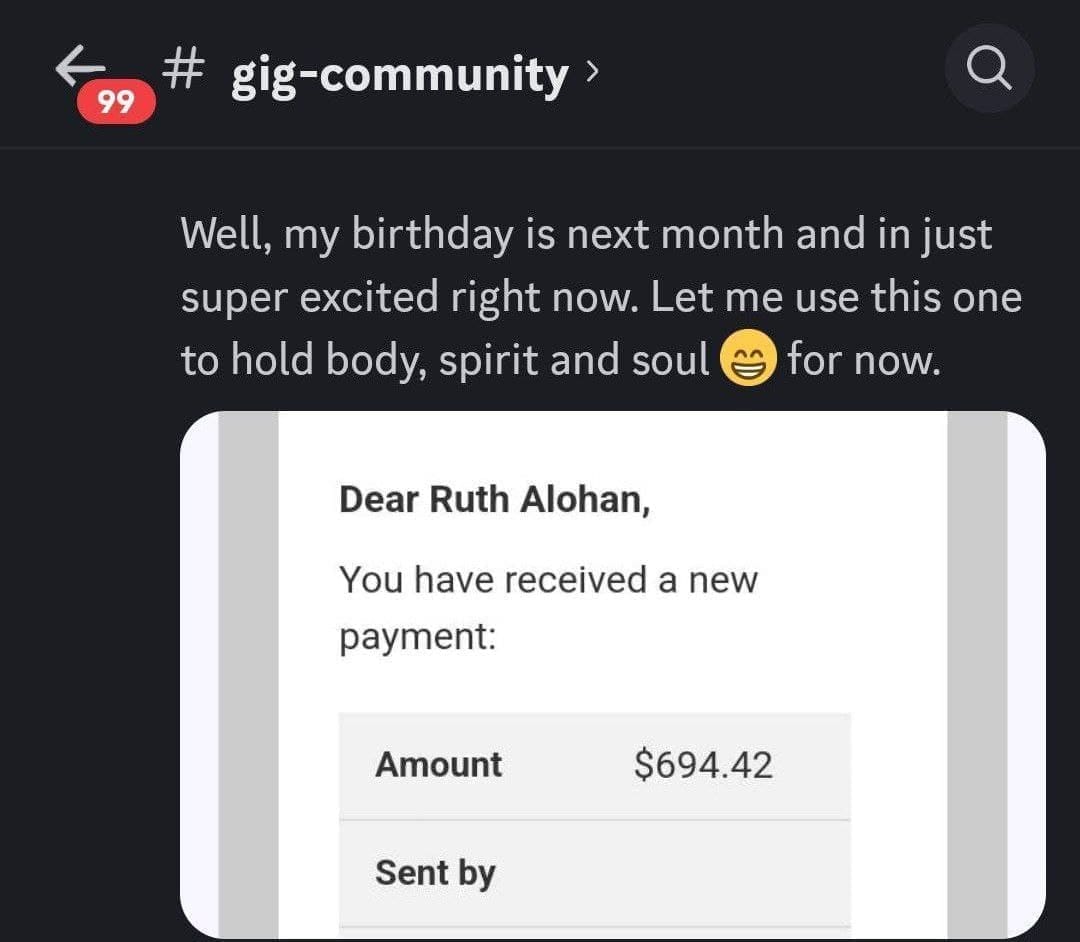Open the gig-community channel title
The image size is (1080, 942).
[x=399, y=75]
